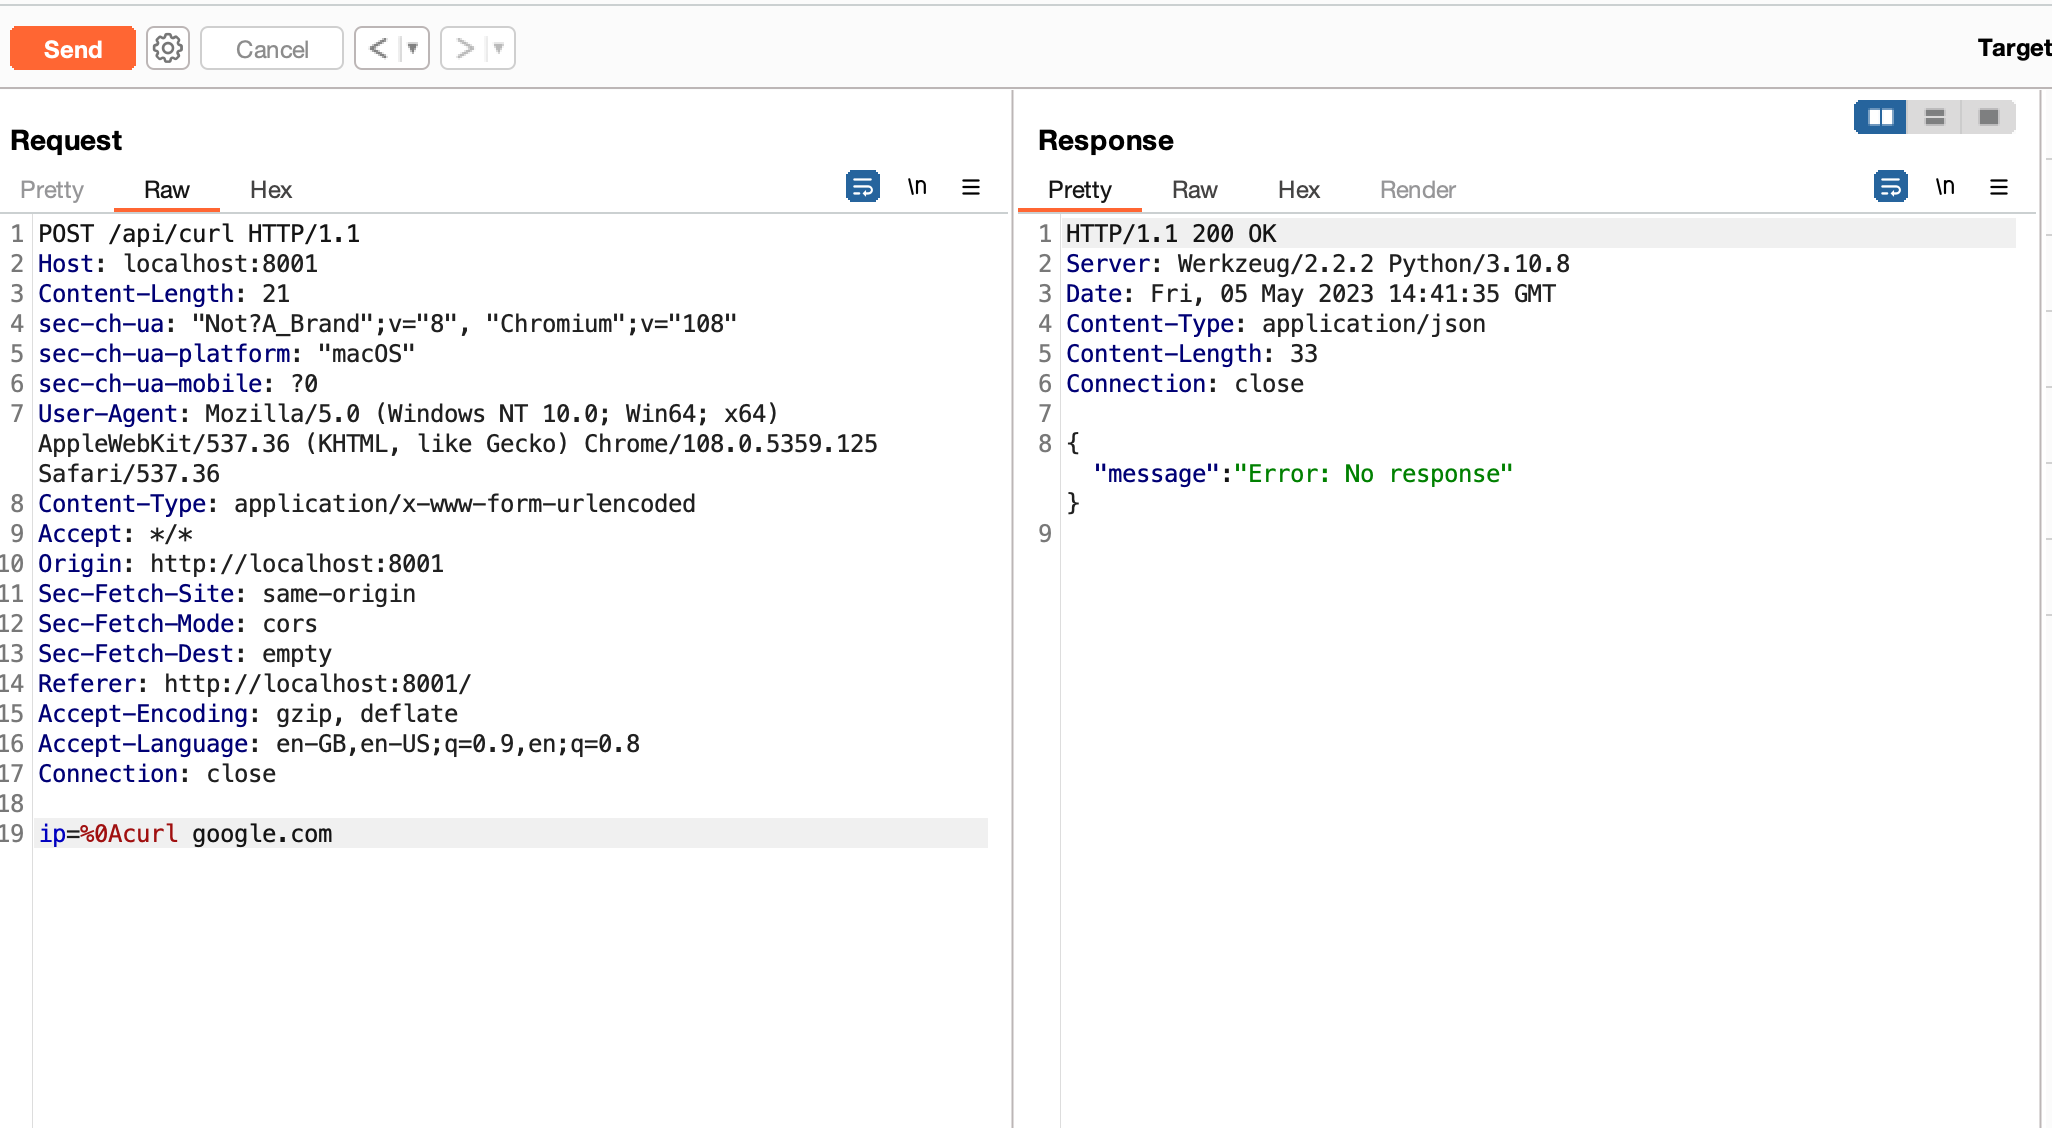
Task: Open the Response Hex tab
Action: 1299,190
